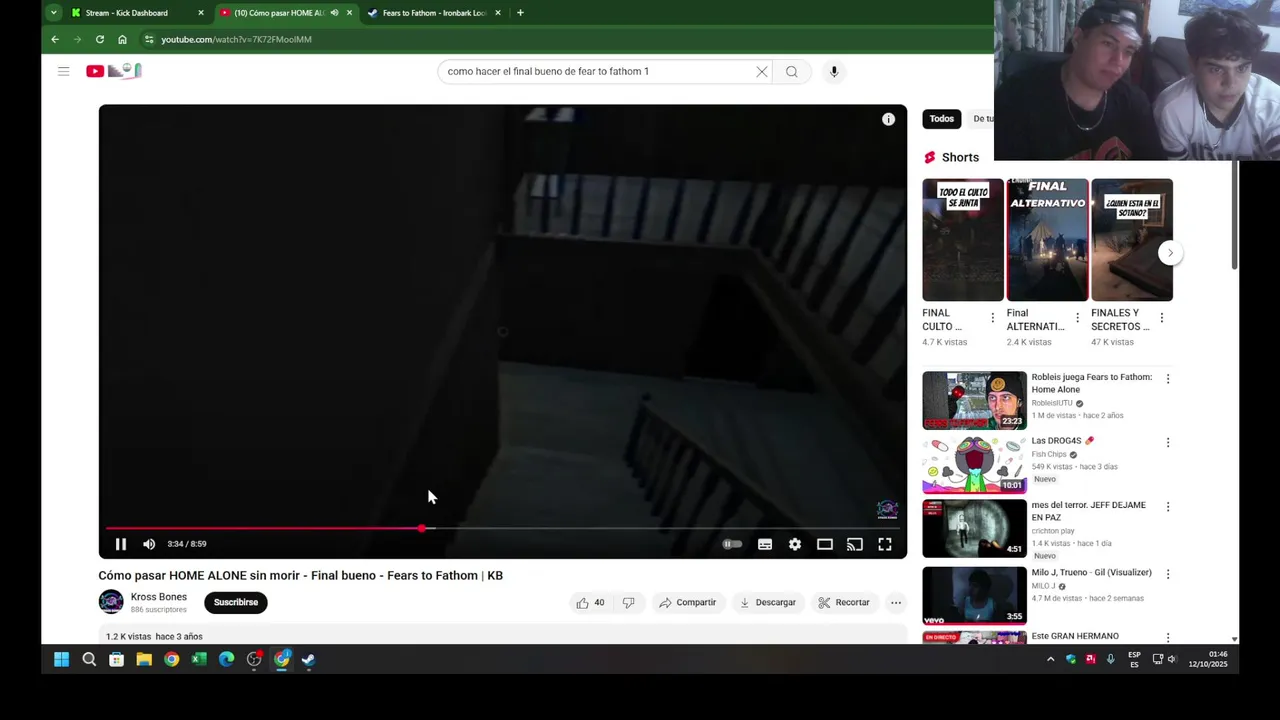The width and height of the screenshot is (1280, 720).
Task: Open Steam from the taskbar
Action: (x=309, y=659)
